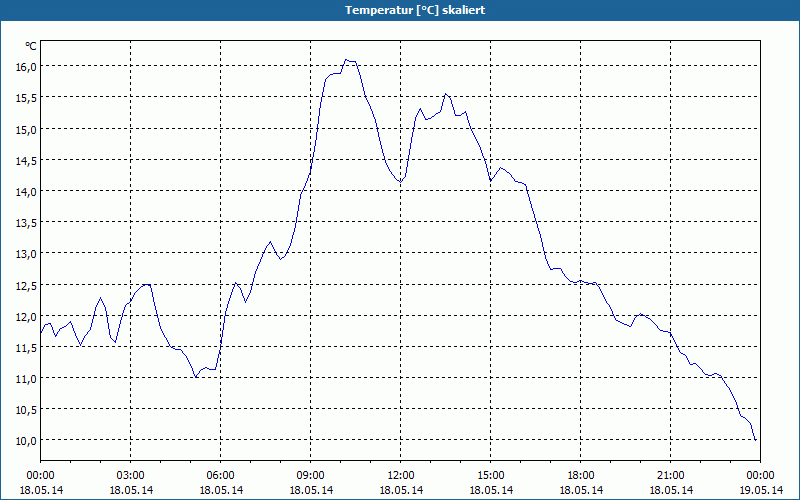Click the 15:00 time axis label
The height and width of the screenshot is (500, 800).
point(491,476)
